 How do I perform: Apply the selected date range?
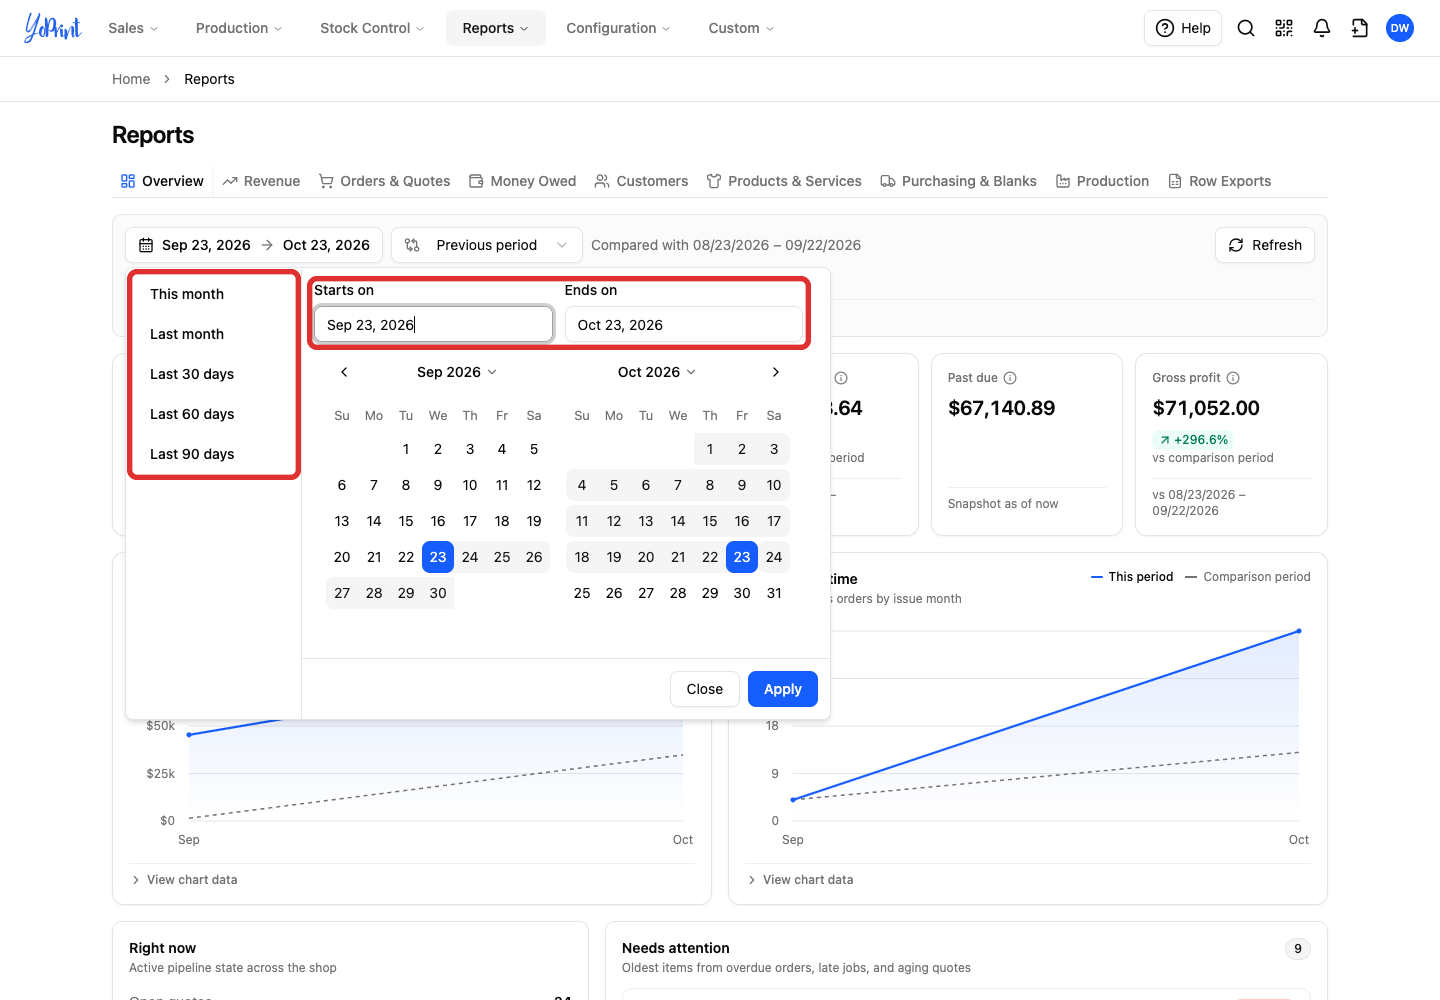tap(783, 689)
